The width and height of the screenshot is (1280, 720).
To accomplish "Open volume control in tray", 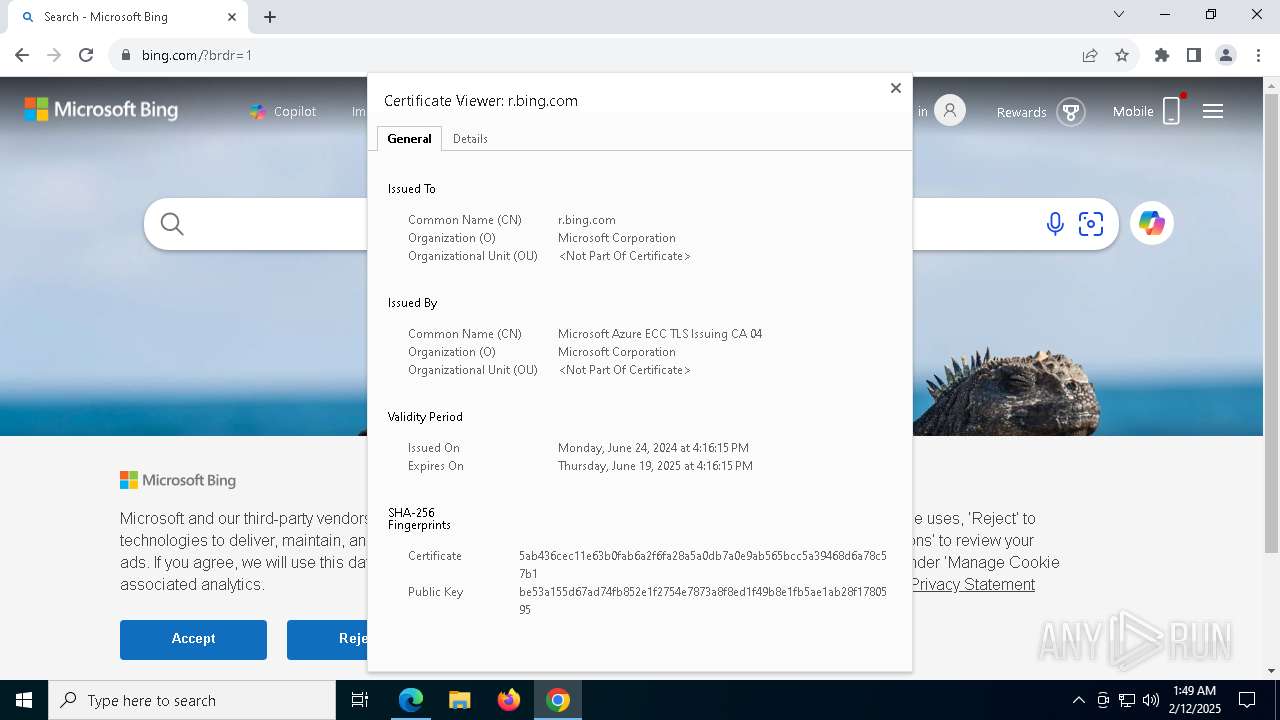I will [1151, 700].
